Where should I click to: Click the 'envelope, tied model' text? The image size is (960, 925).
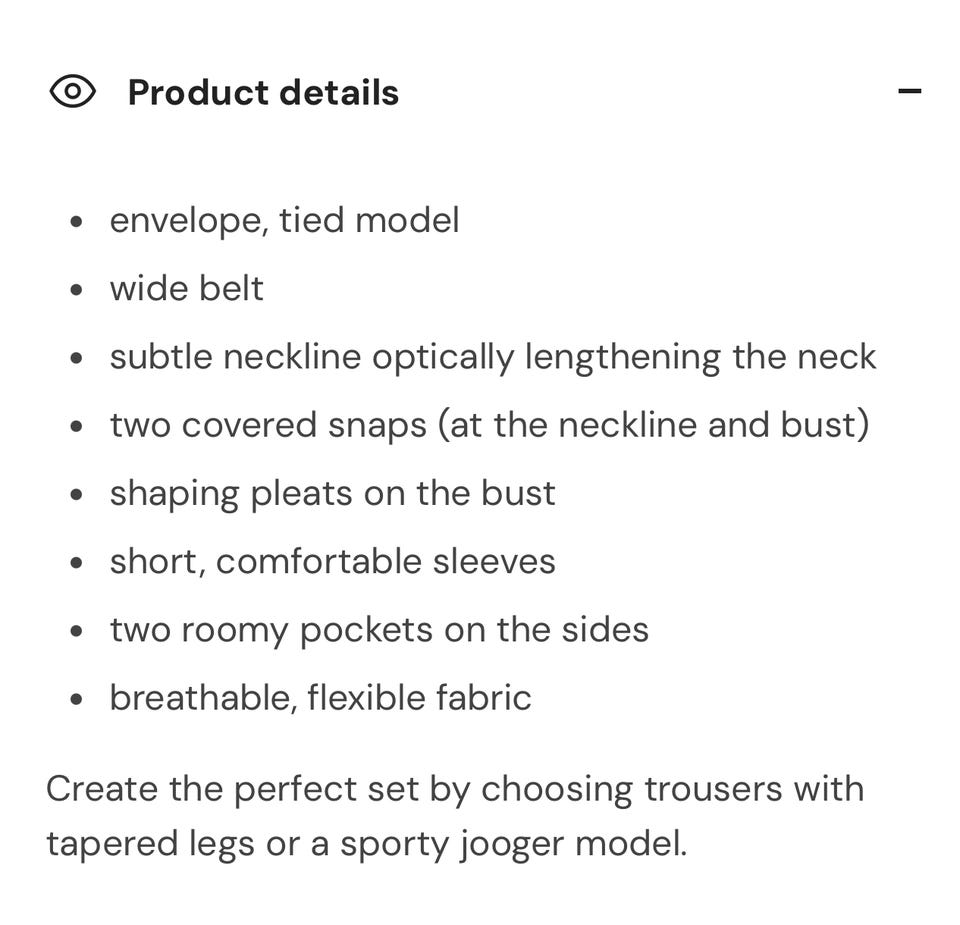(284, 220)
